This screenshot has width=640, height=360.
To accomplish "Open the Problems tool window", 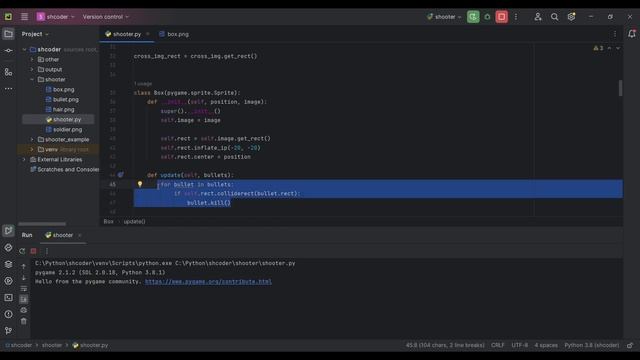I will (8, 314).
